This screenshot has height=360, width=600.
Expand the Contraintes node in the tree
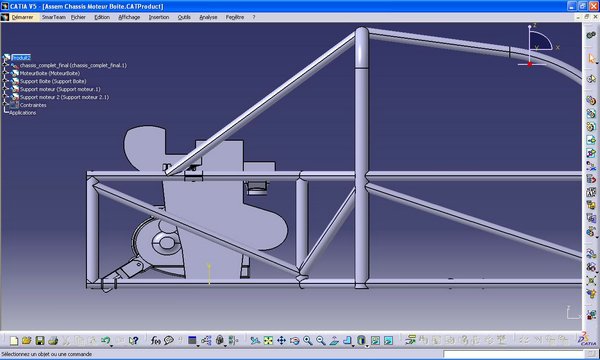5,105
